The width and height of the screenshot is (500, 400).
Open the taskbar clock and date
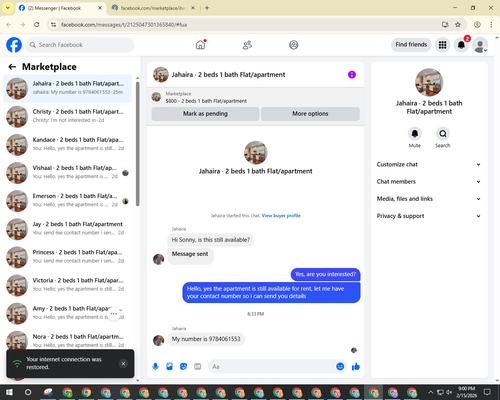point(466,392)
